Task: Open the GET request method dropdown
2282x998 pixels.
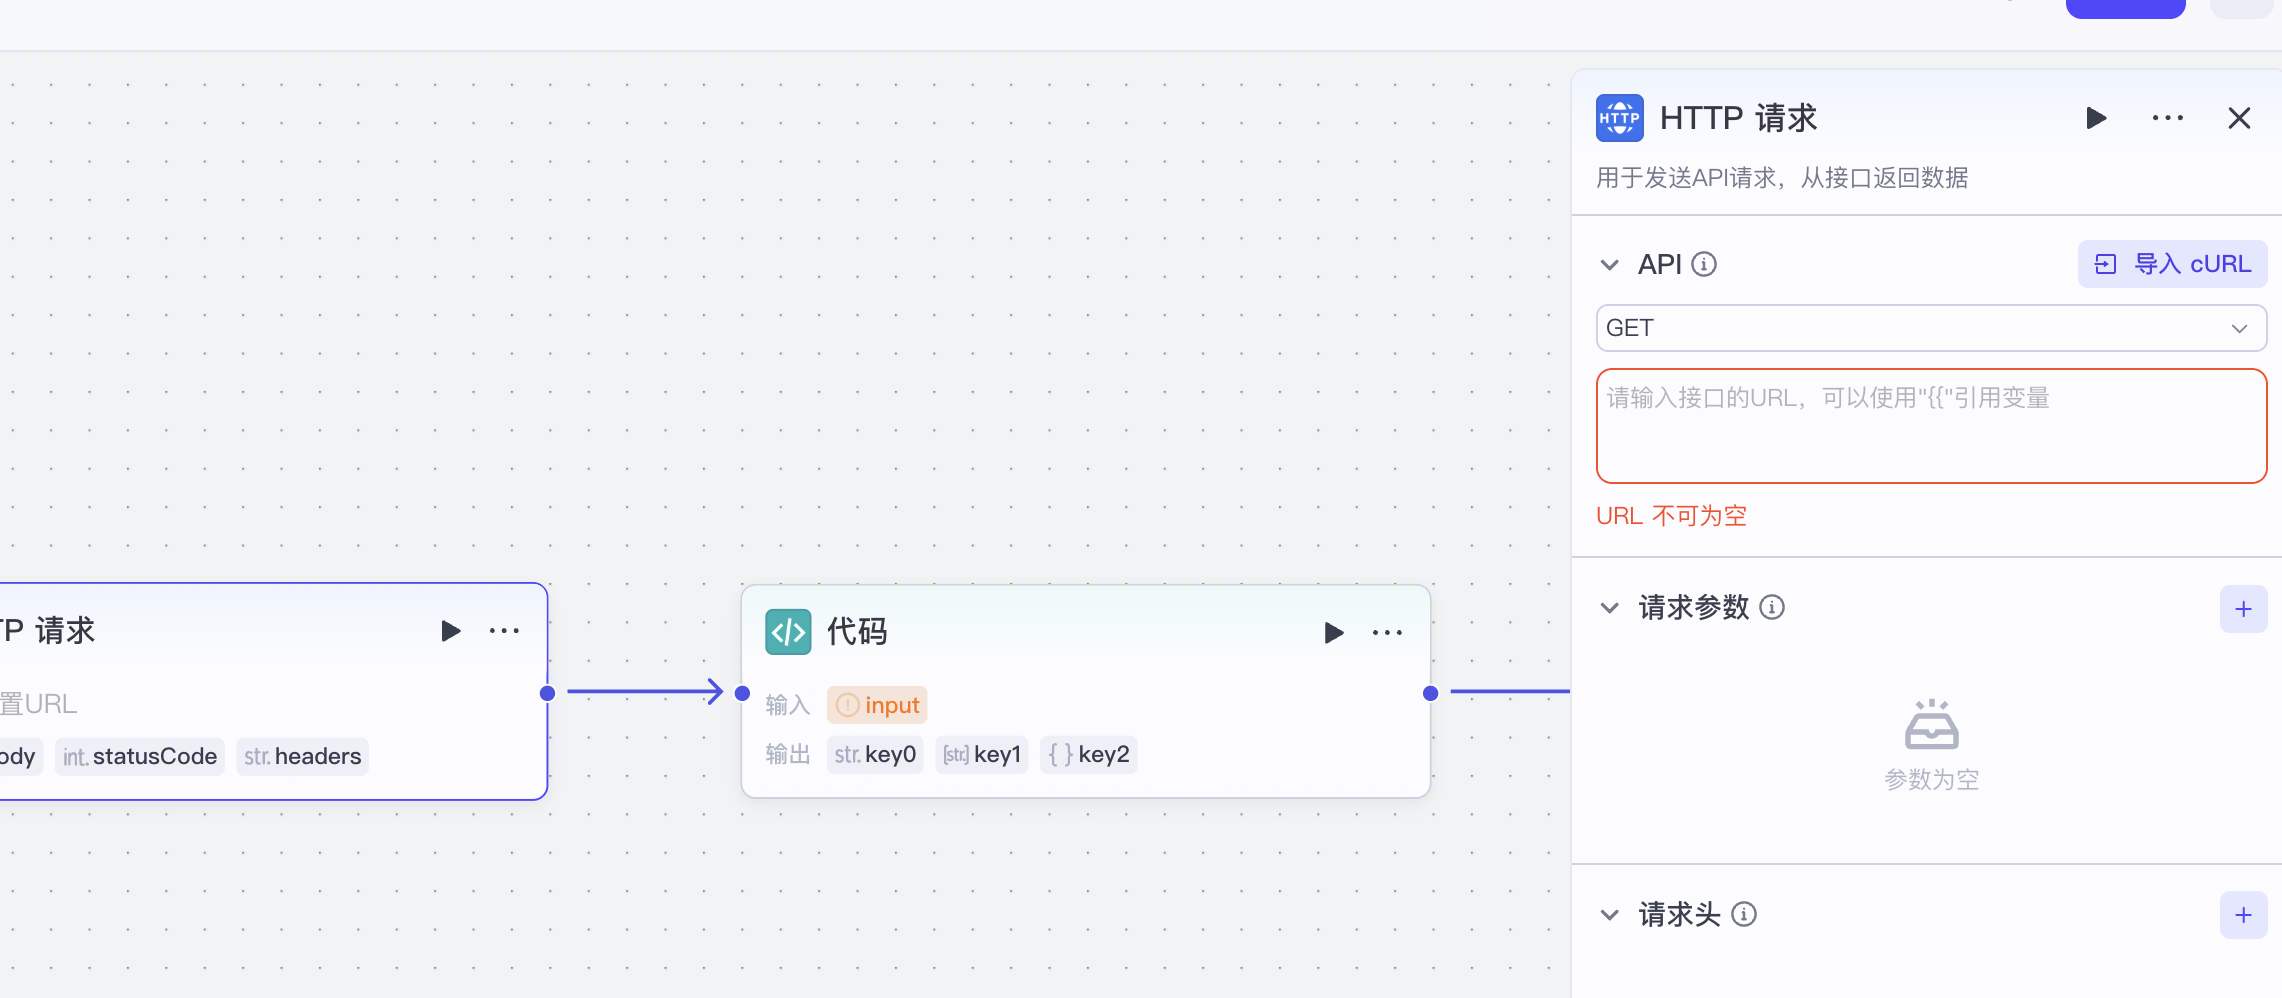Action: (1930, 328)
